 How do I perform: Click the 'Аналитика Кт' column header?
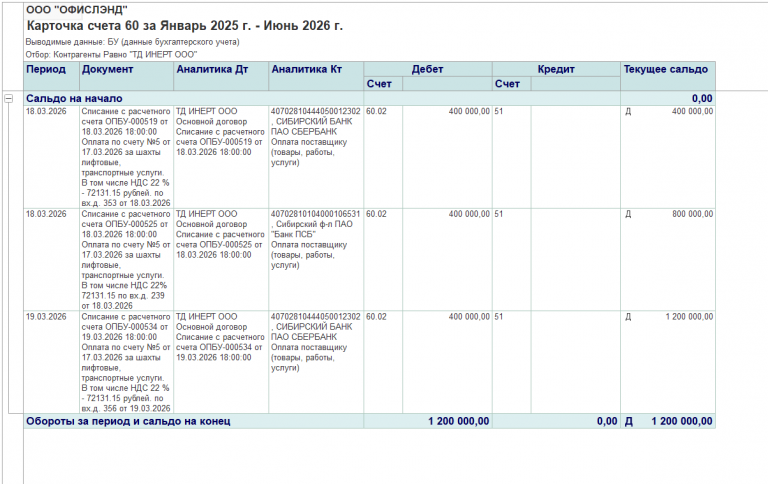[316, 76]
